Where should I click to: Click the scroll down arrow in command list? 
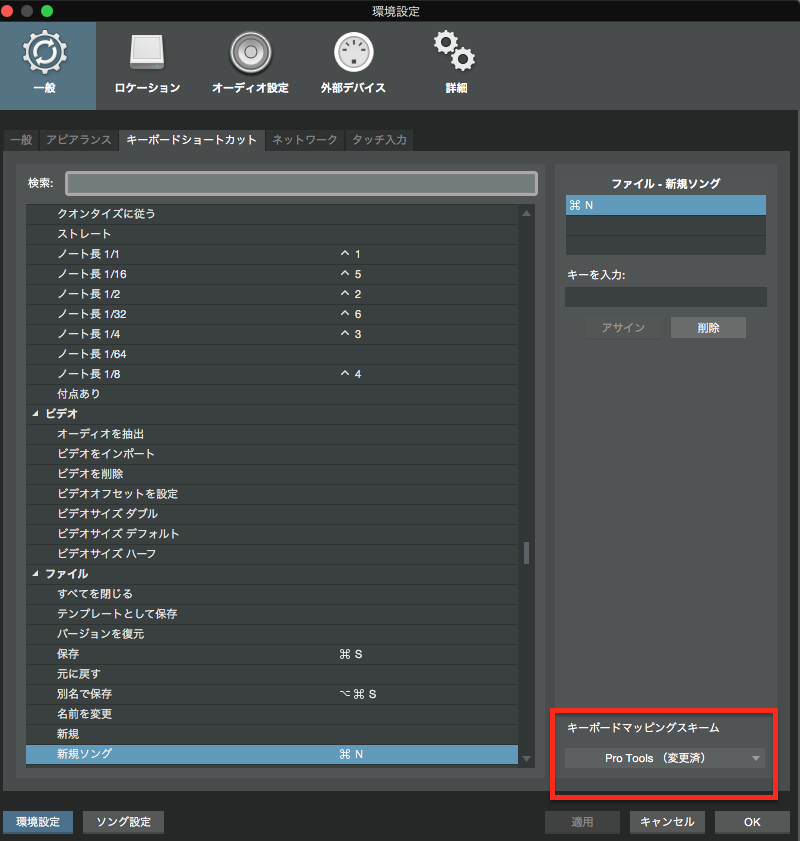coord(527,758)
